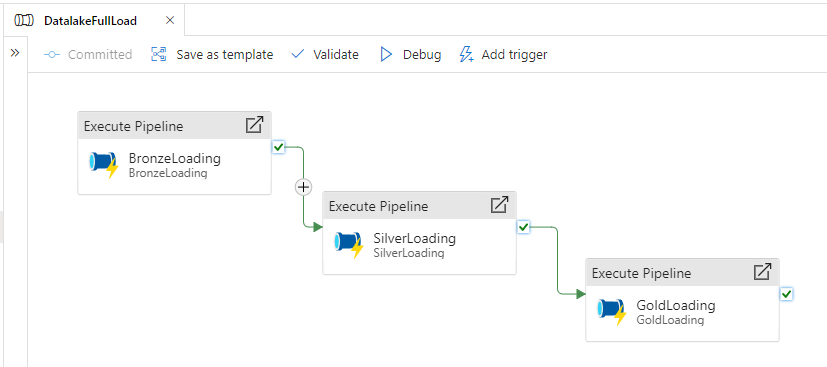Click the smaller GoldLoading pipeline subtitle
This screenshot has width=827, height=367.
(670, 320)
